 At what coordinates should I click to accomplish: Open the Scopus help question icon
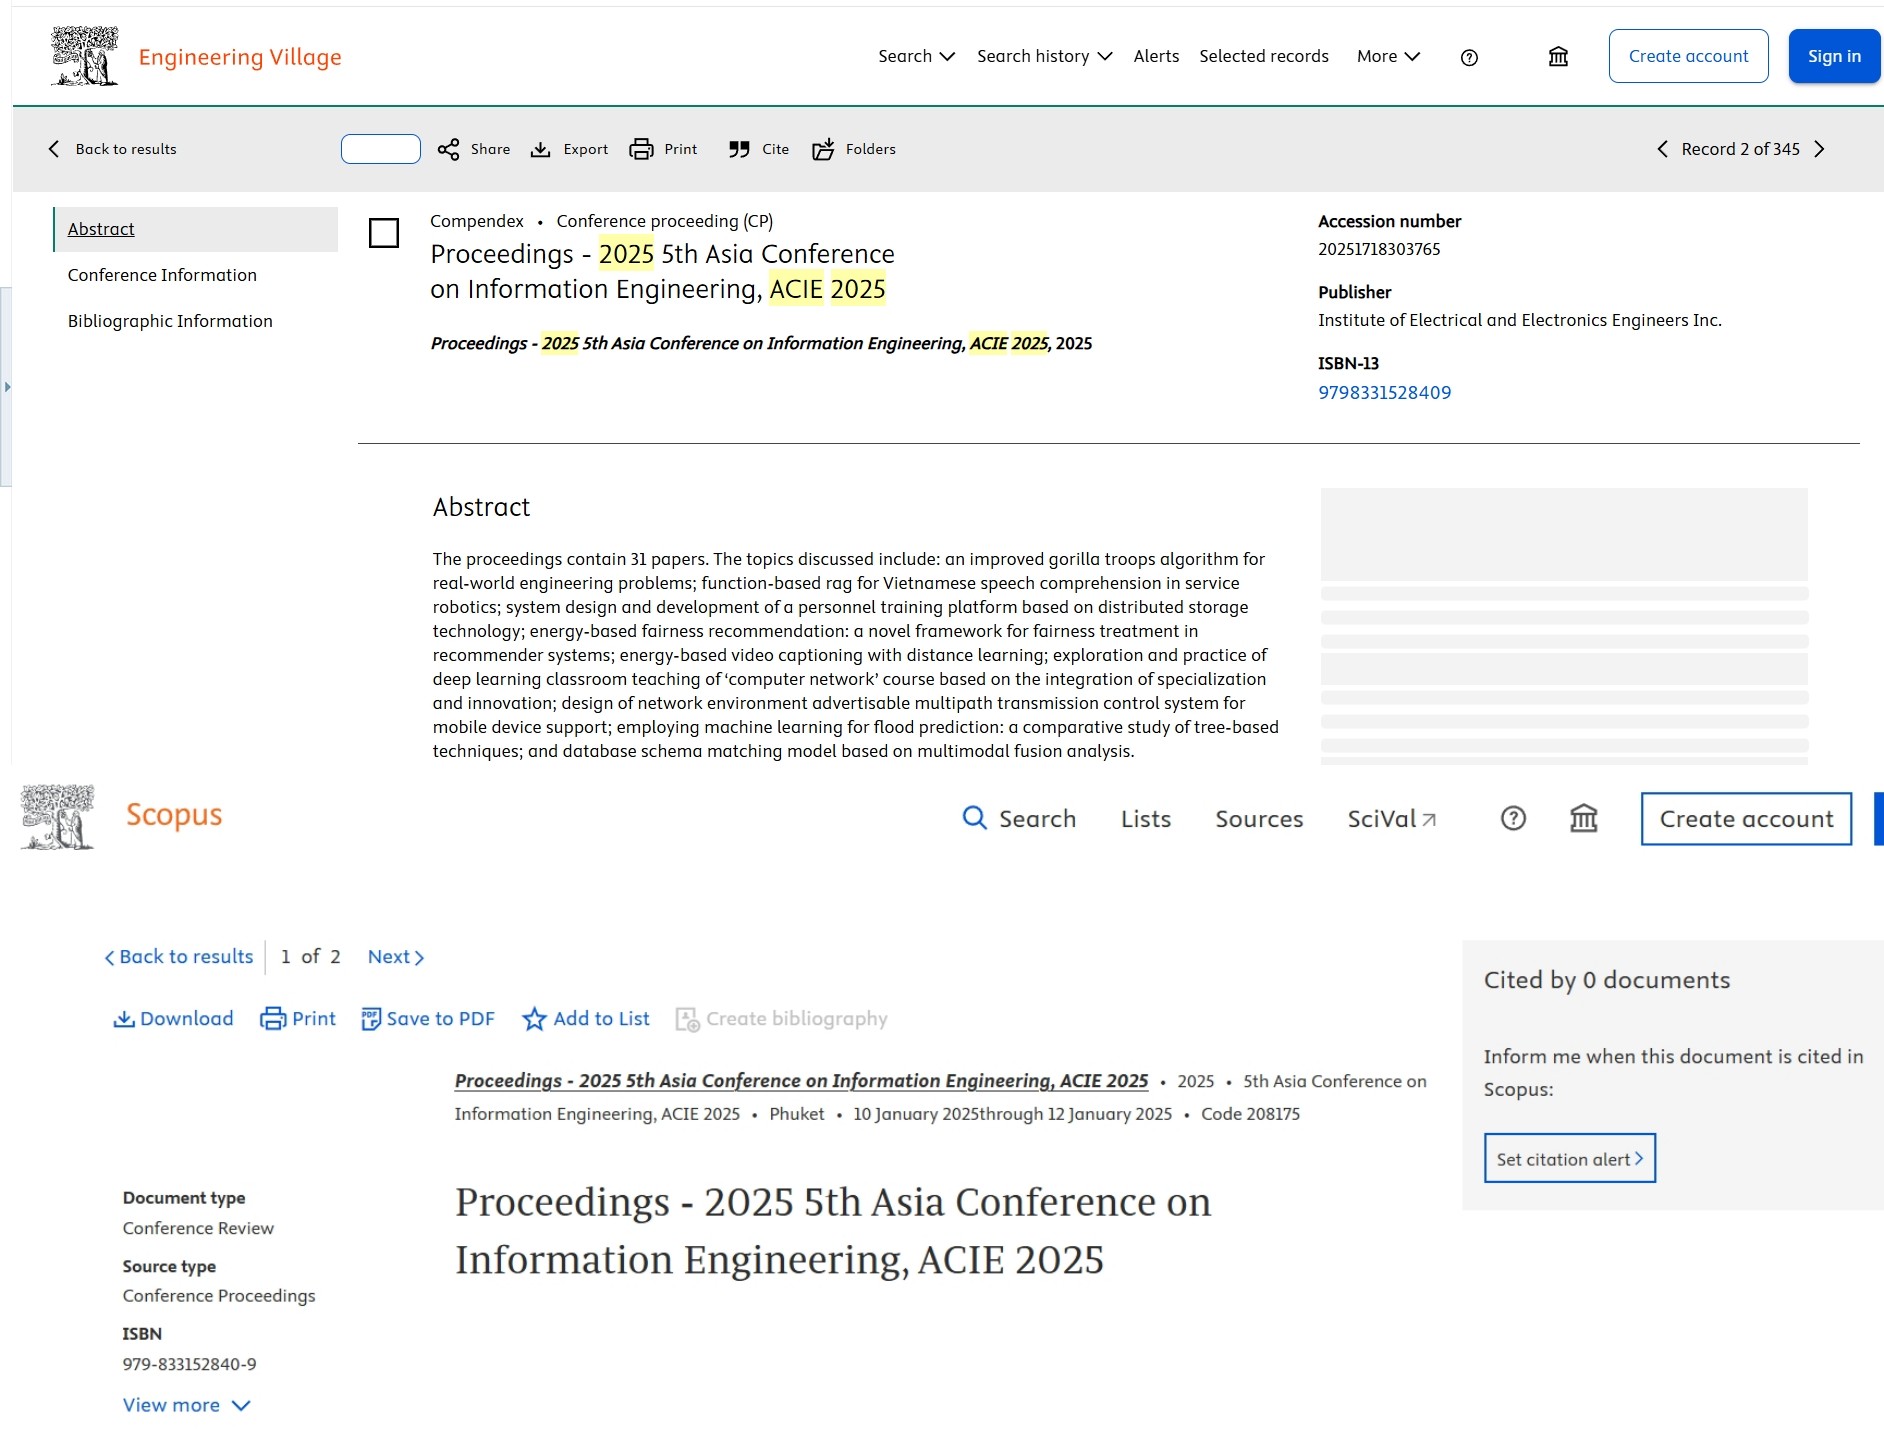pyautogui.click(x=1513, y=818)
